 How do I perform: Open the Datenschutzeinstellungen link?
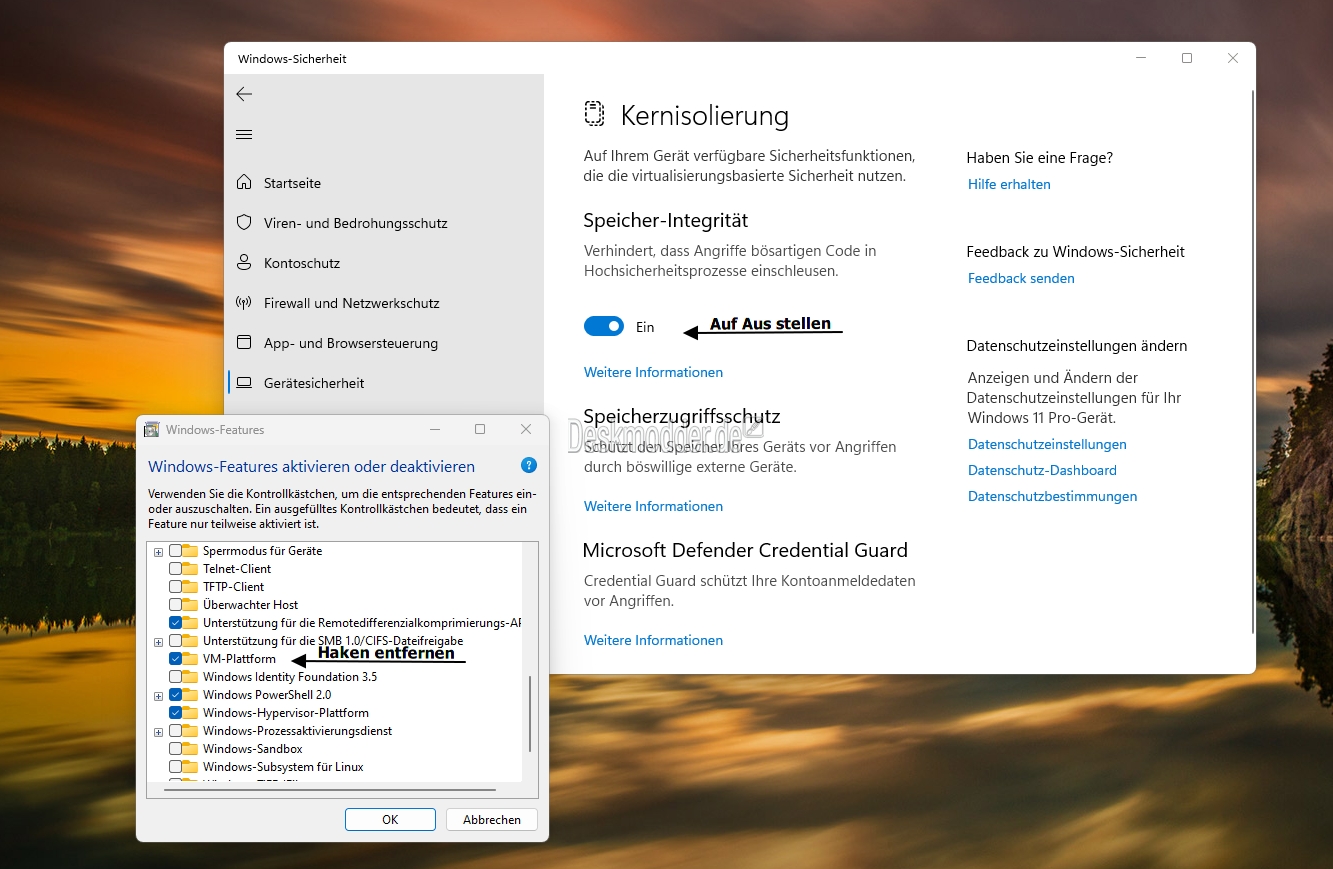tap(1047, 444)
